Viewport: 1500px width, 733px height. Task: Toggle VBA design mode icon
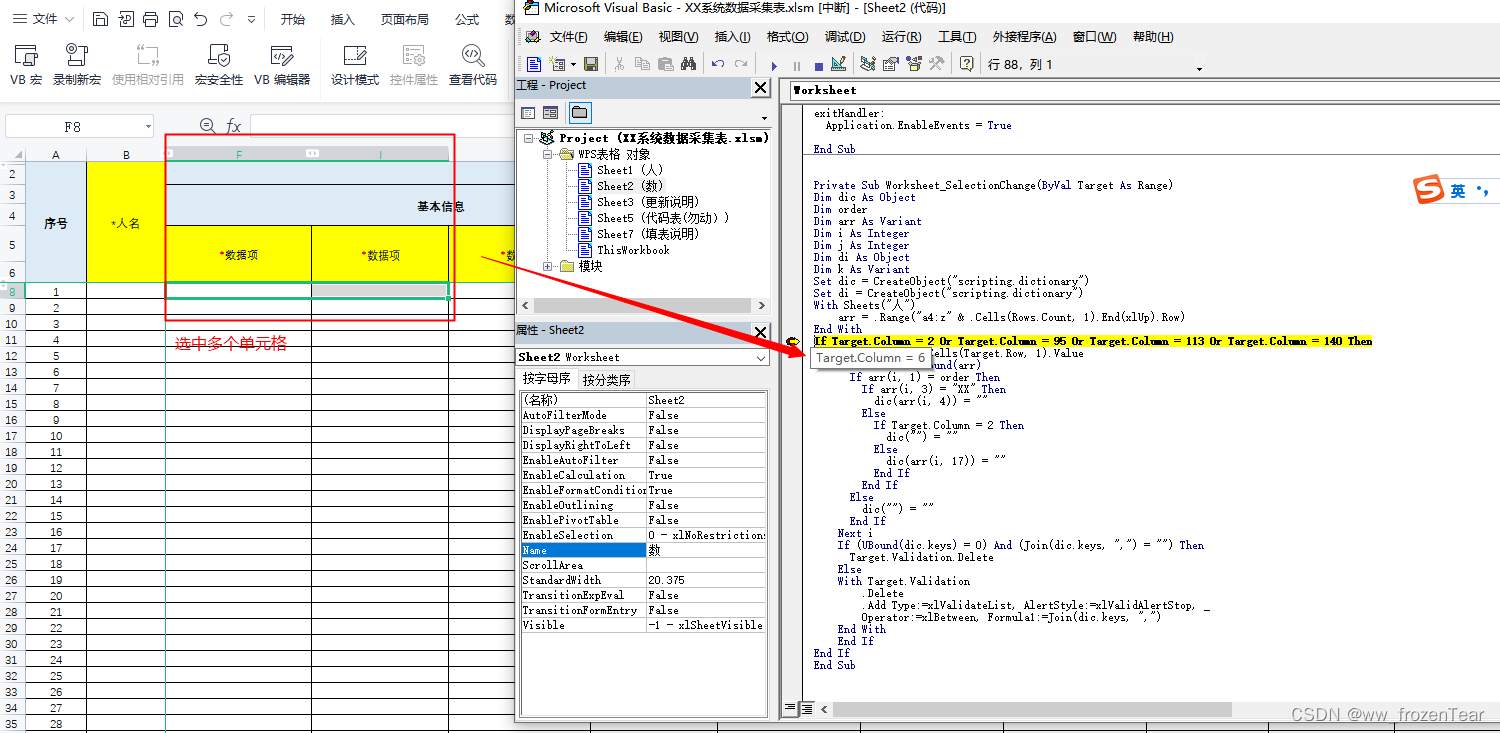pyautogui.click(x=838, y=64)
